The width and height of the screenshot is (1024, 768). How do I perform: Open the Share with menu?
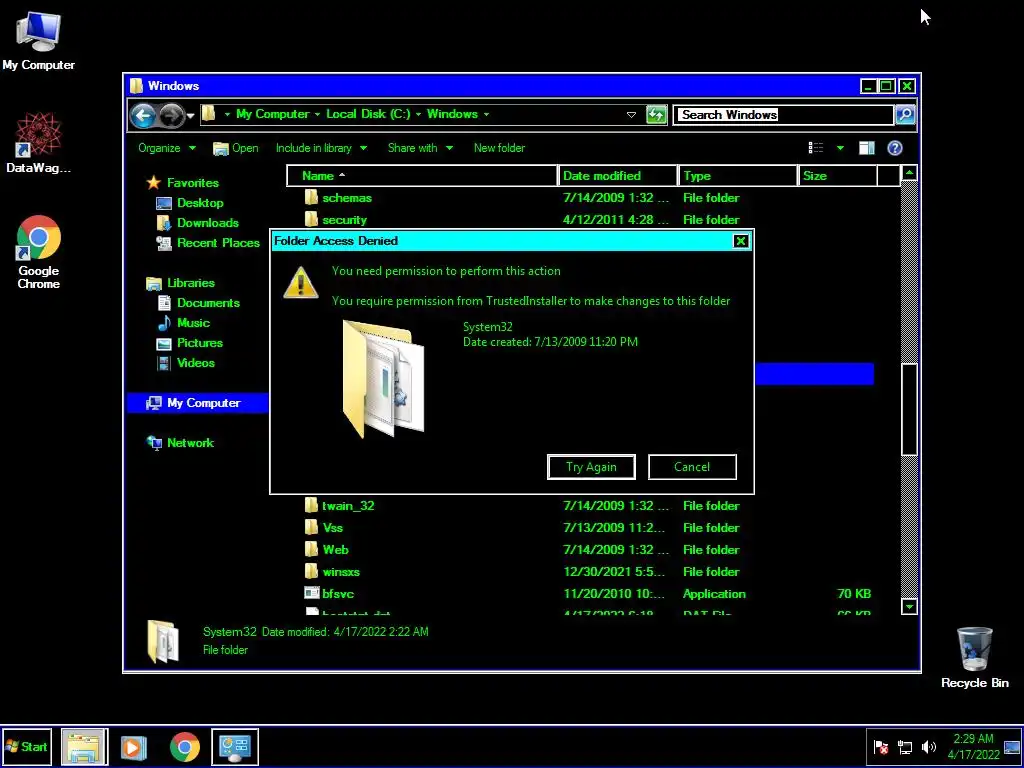[420, 148]
